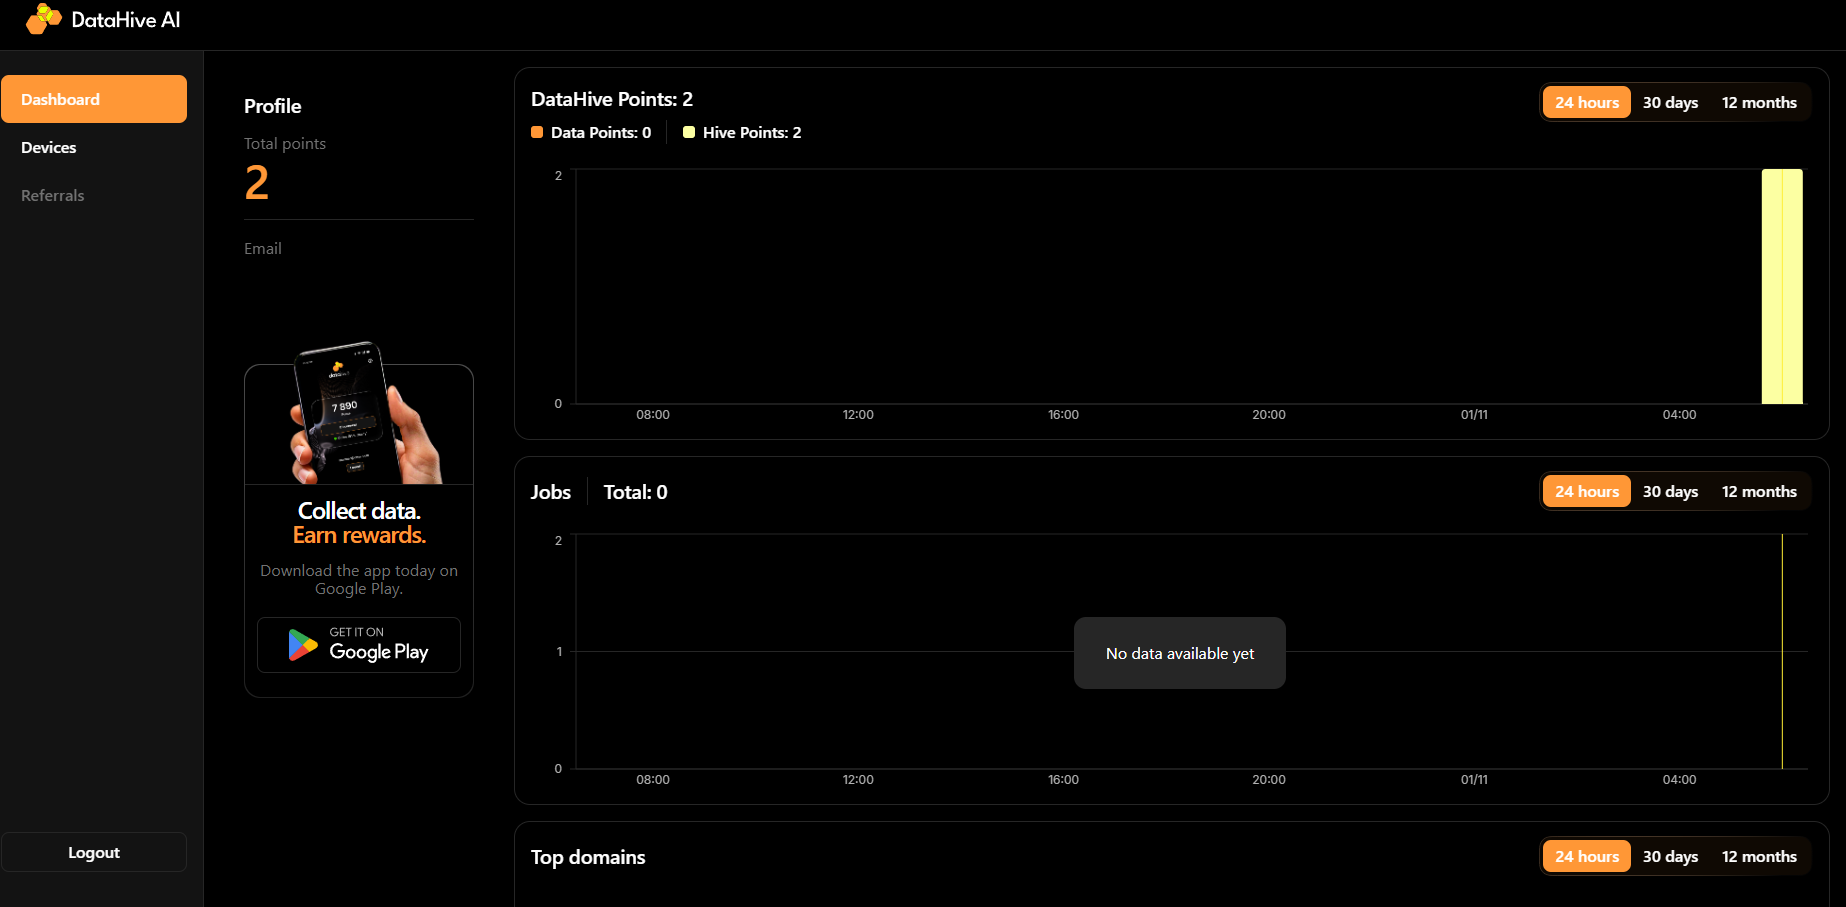Go to the Referrals page
The height and width of the screenshot is (907, 1846).
pyautogui.click(x=53, y=195)
